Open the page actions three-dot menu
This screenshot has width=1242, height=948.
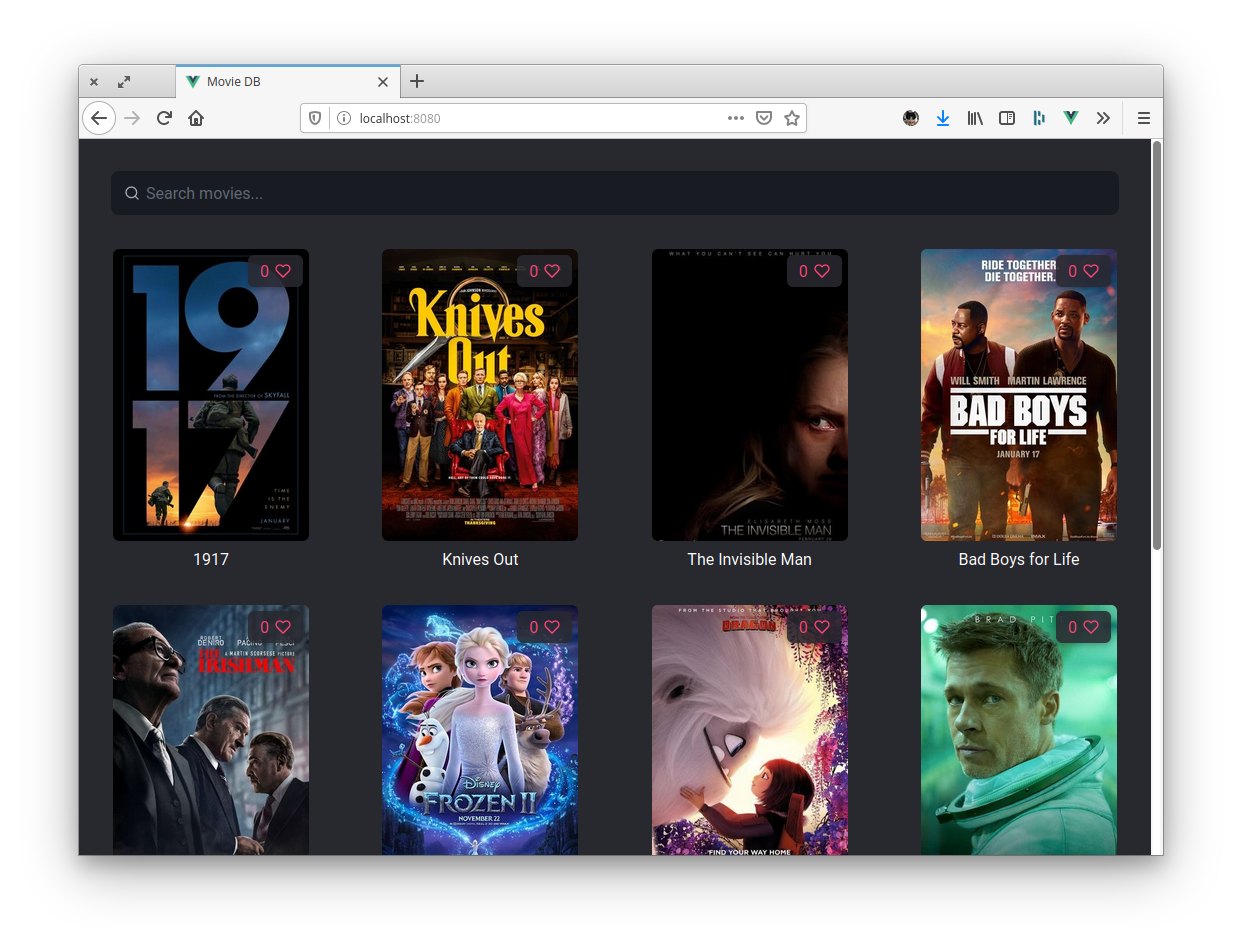pyautogui.click(x=736, y=118)
